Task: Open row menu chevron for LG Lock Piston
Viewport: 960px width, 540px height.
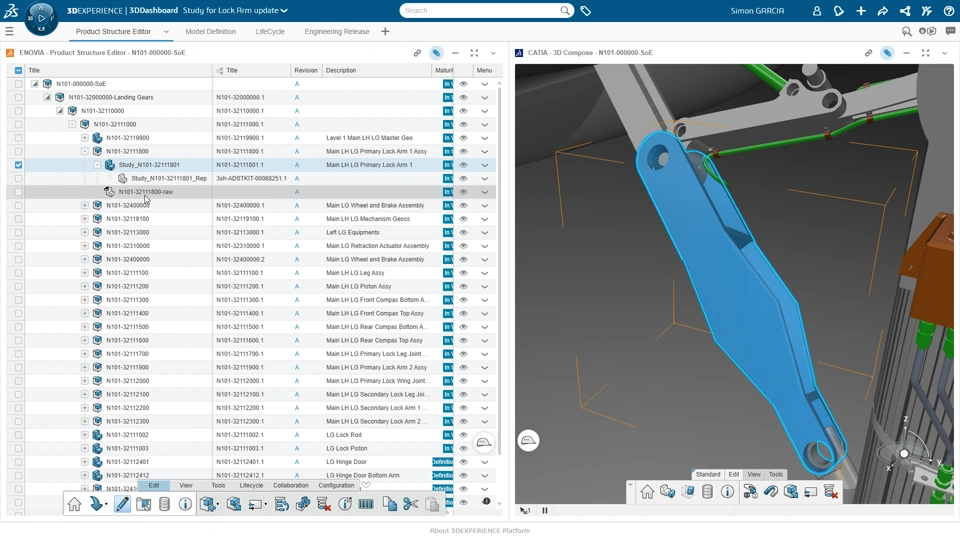Action: pos(484,448)
